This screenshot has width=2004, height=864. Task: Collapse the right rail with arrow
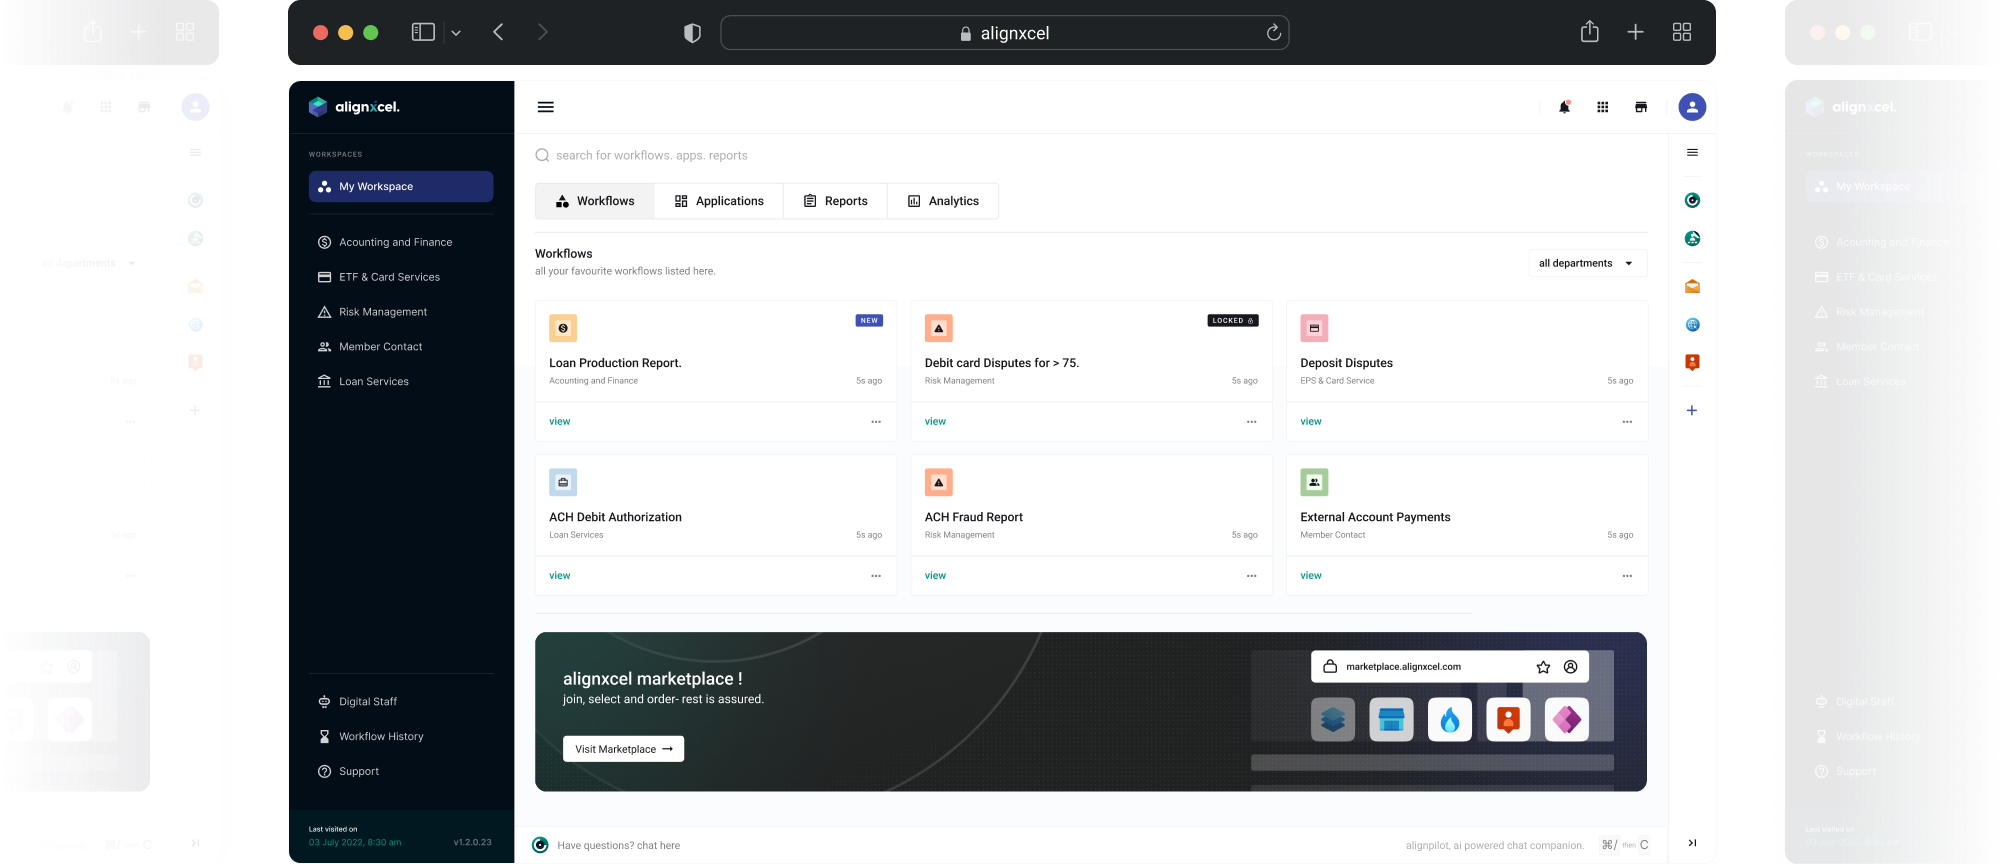click(x=1692, y=843)
